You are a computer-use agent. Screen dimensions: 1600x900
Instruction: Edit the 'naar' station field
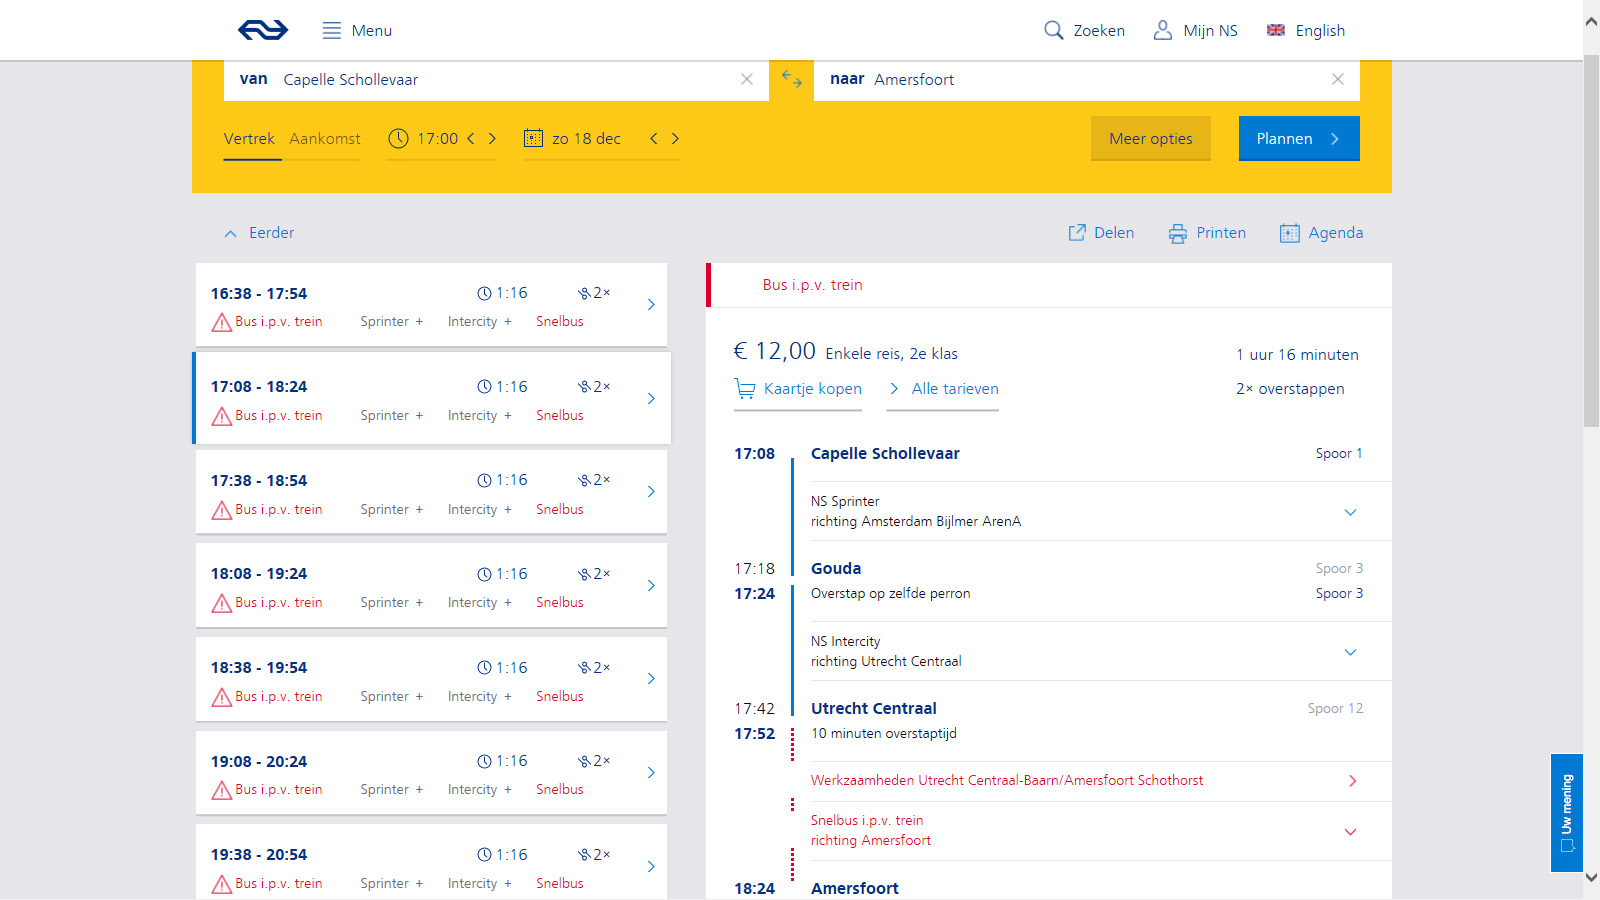[1087, 80]
